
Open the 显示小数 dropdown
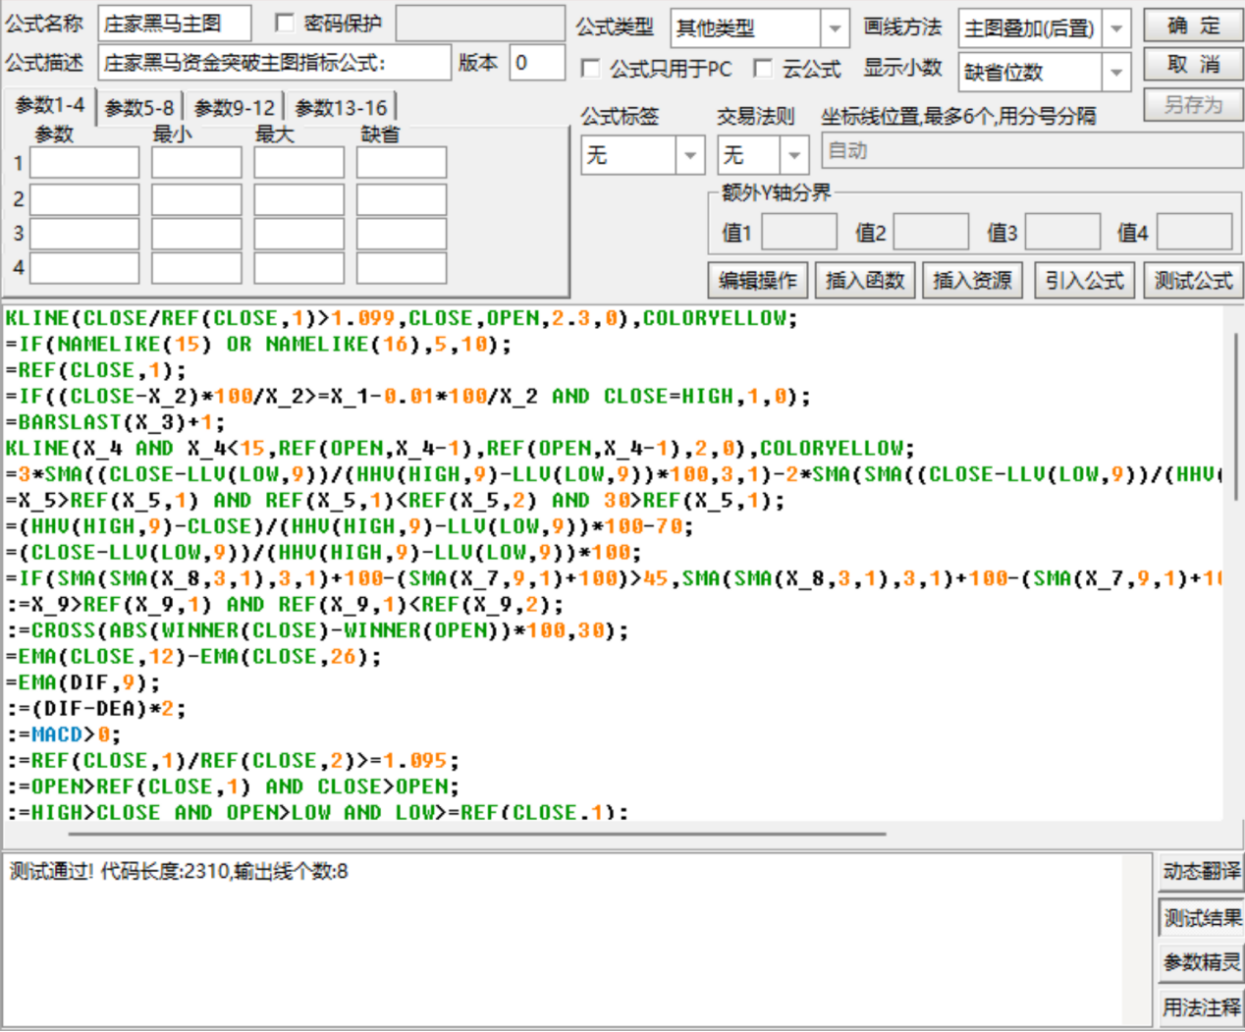pos(1116,72)
